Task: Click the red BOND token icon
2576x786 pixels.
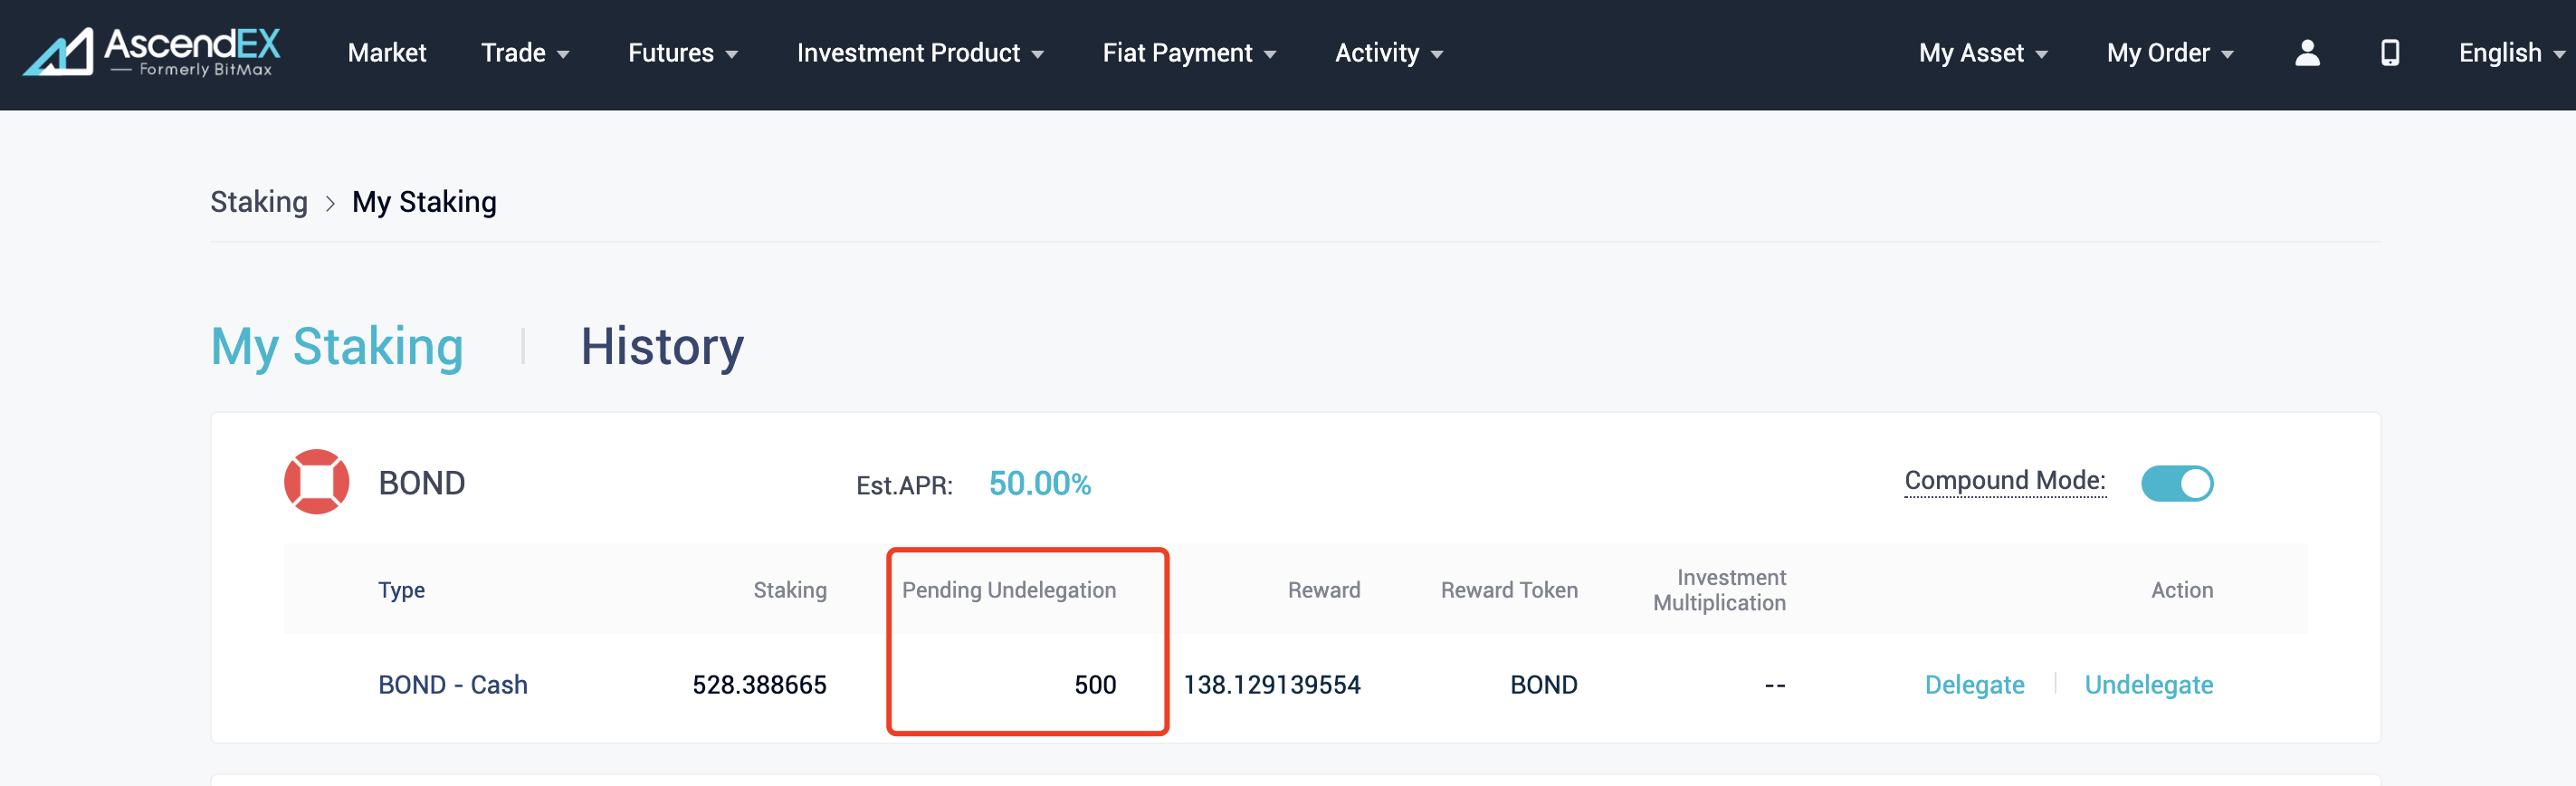Action: (316, 482)
